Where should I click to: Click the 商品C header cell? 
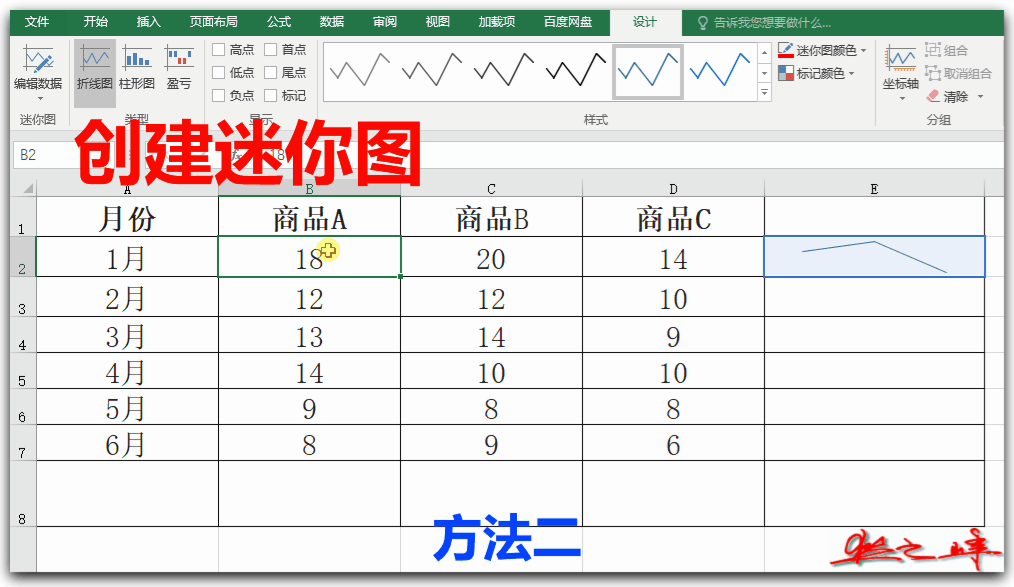673,217
